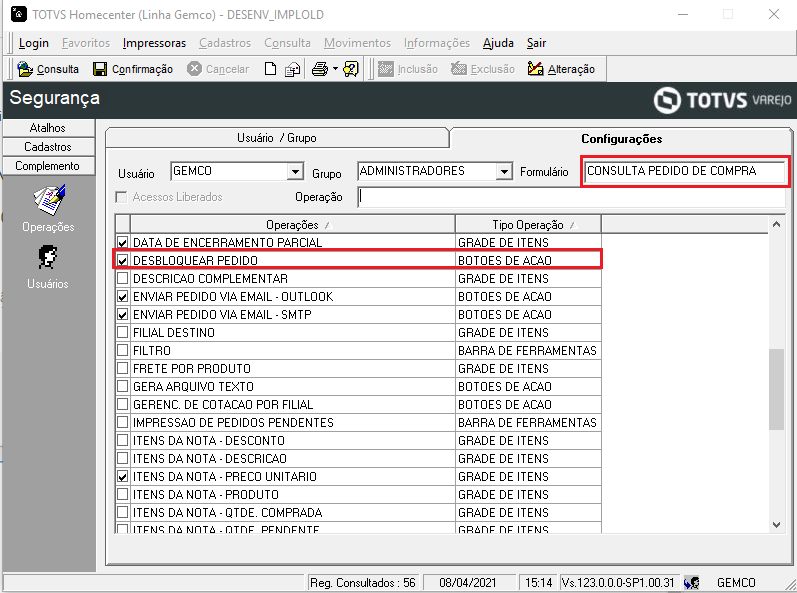Click the Operação search input field

(571, 197)
